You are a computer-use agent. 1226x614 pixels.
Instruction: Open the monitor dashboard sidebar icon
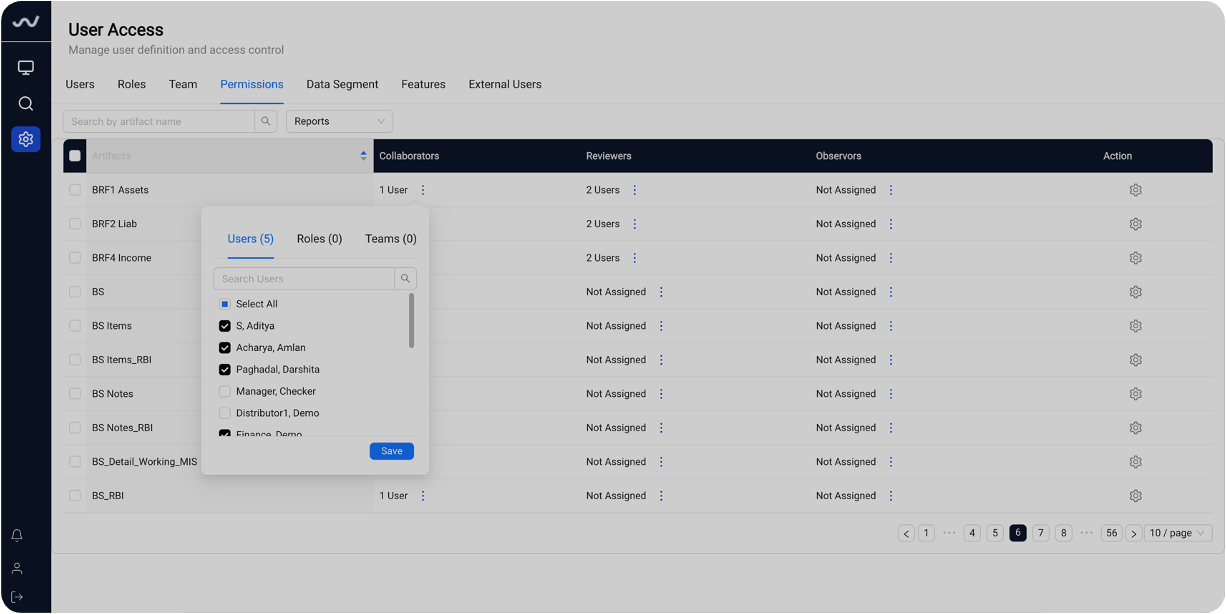26,68
